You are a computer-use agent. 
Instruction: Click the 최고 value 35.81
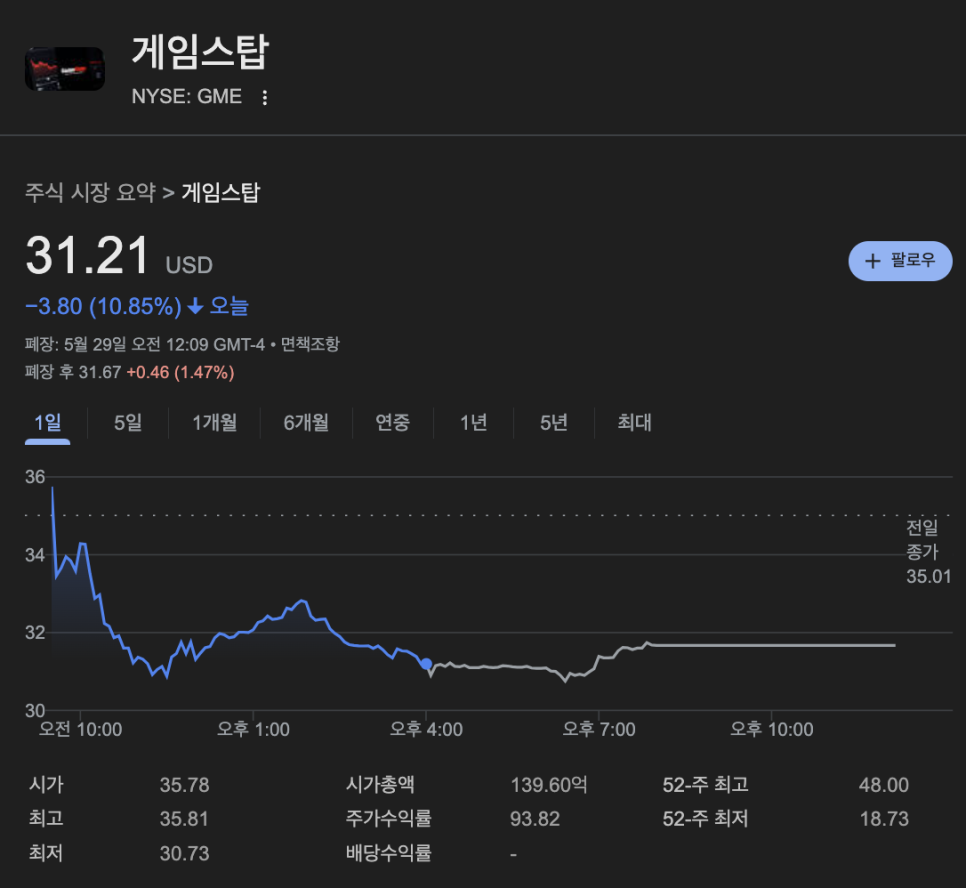[x=184, y=819]
